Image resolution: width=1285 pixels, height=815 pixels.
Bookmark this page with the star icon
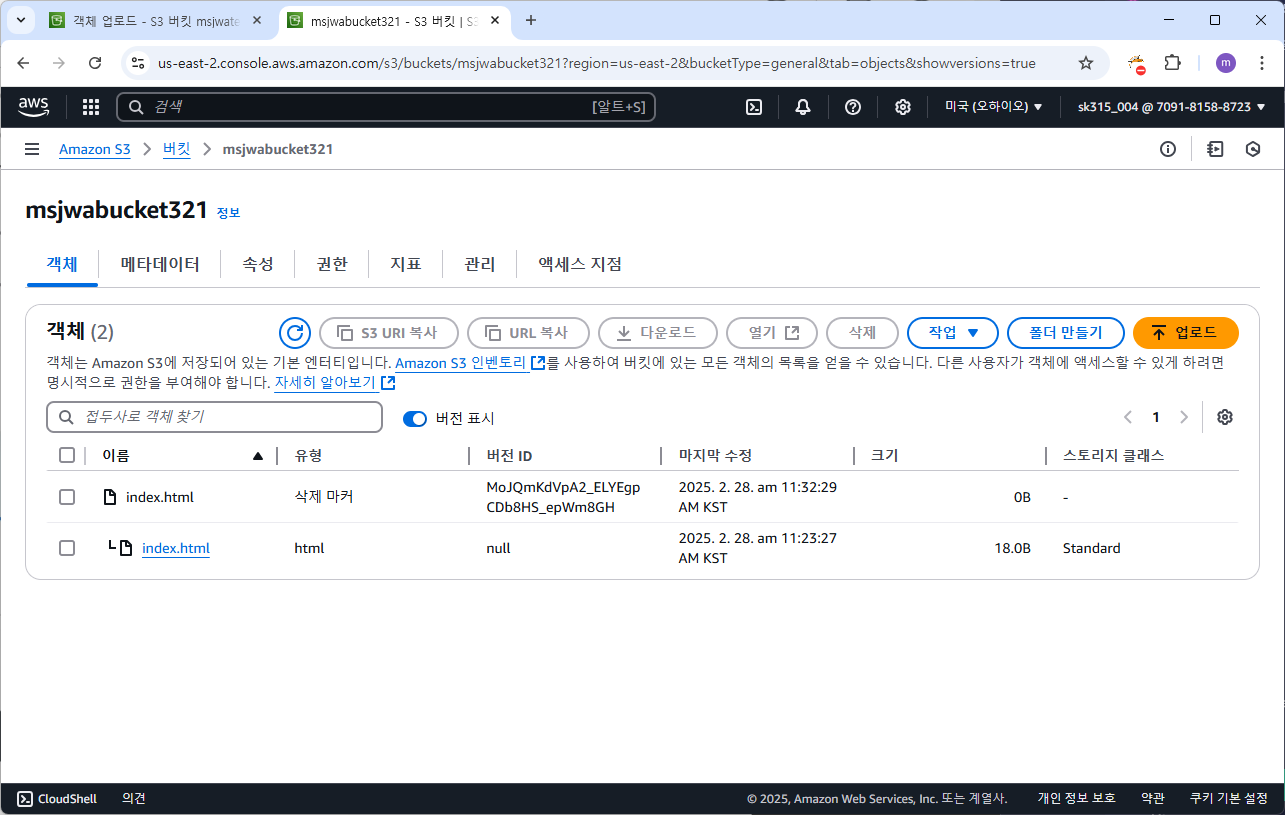pos(1086,63)
